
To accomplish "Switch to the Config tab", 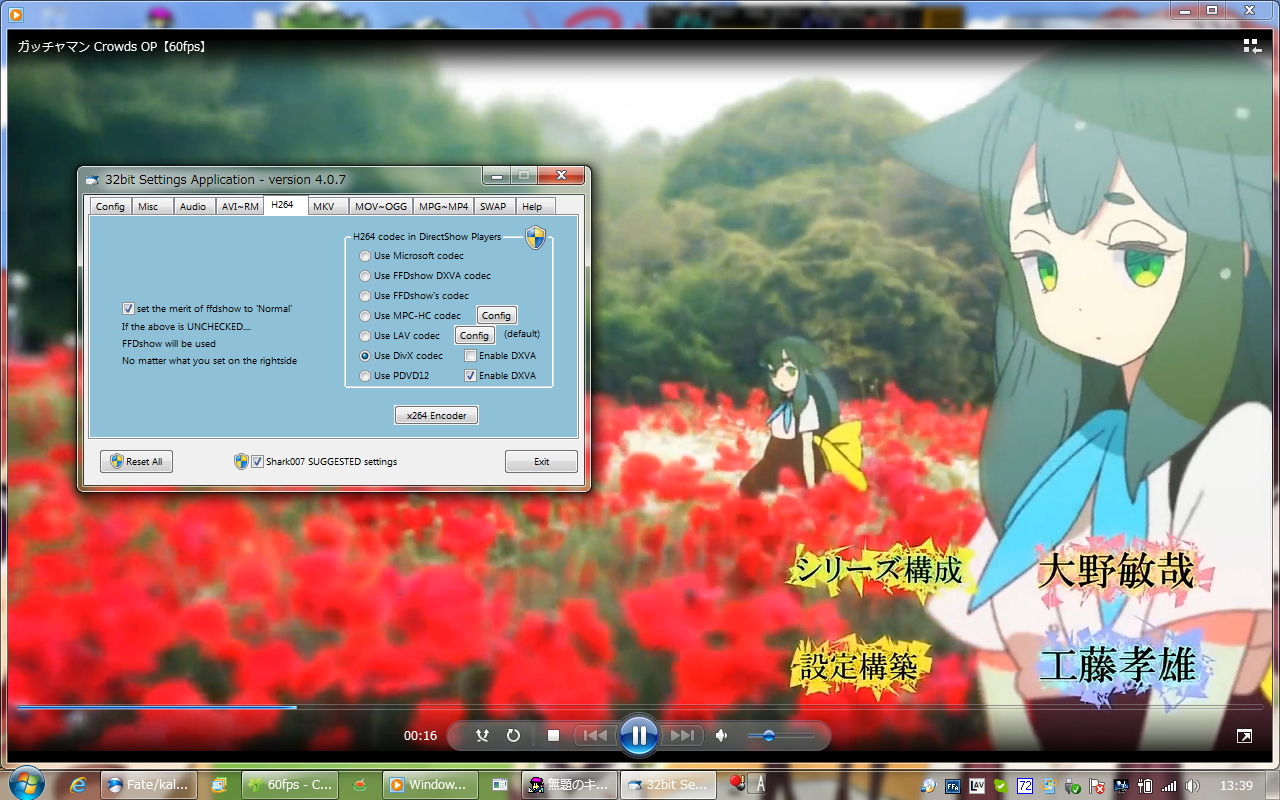I will tap(110, 206).
